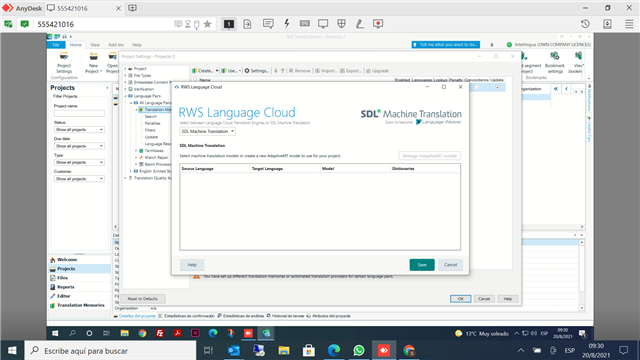Select the AnyDesk monitor 1 icon
This screenshot has height=360, width=640.
tap(229, 24)
